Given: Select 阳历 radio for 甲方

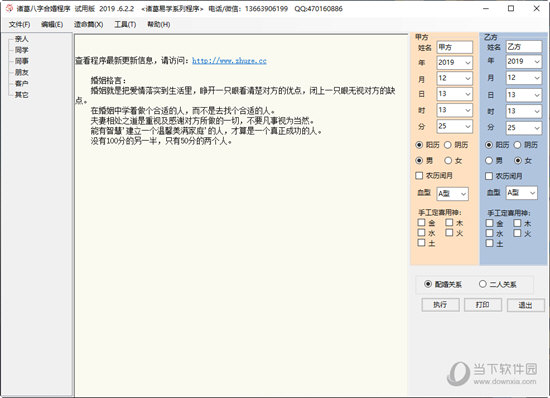Looking at the screenshot, I should click(x=419, y=145).
